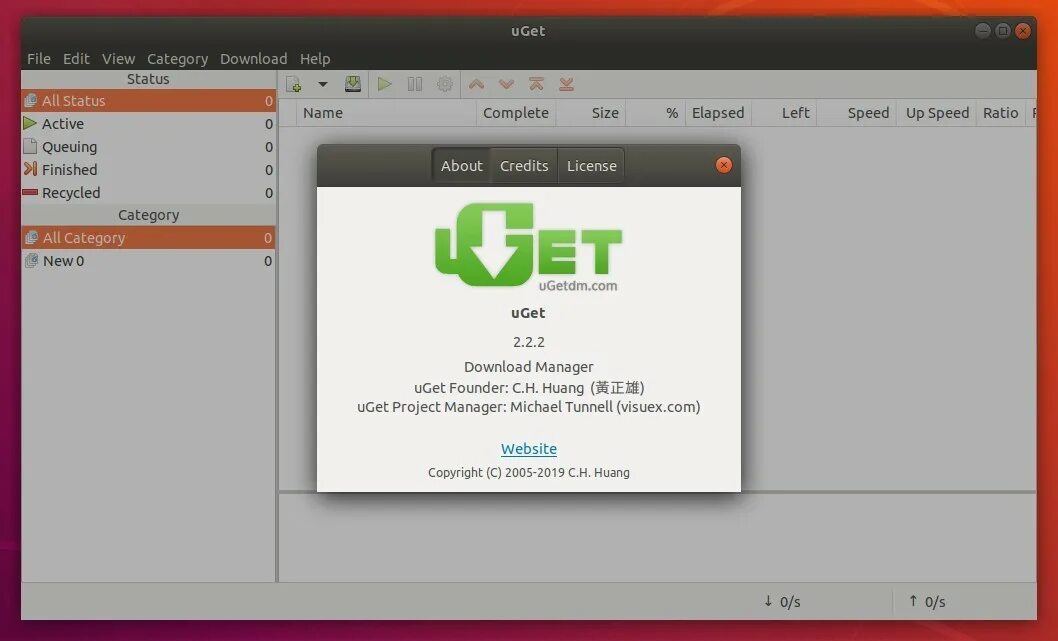The image size is (1058, 641).
Task: Click the Category panel header
Action: pos(148,215)
